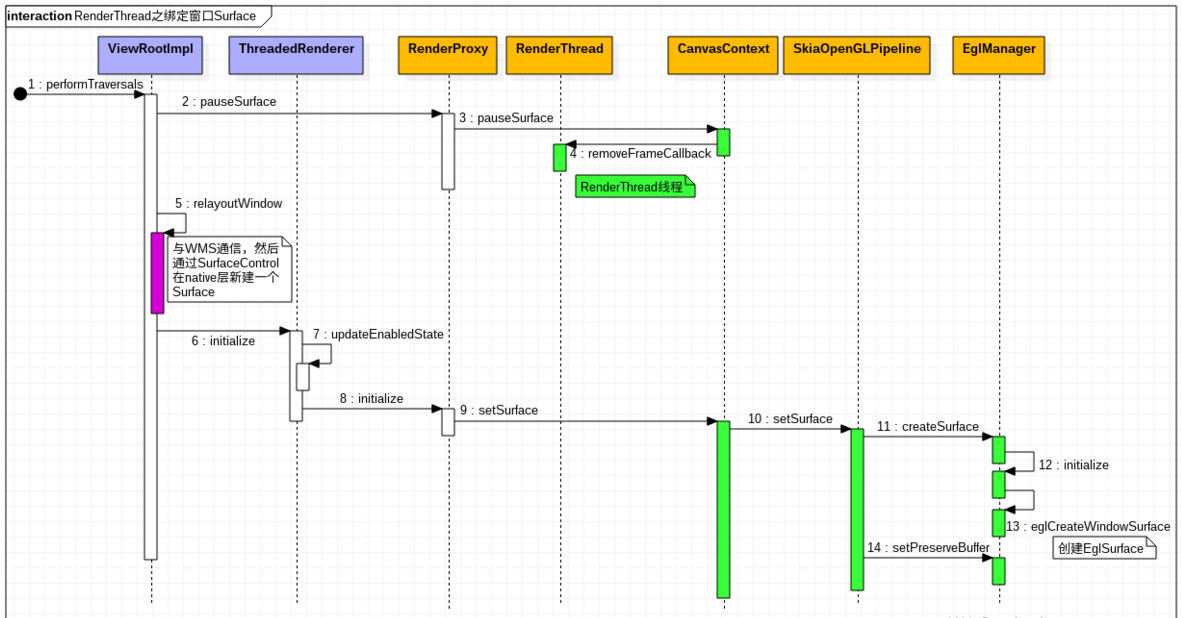The width and height of the screenshot is (1181, 618).
Task: Click the '4 : removeFrameCallback' message label
Action: point(640,154)
